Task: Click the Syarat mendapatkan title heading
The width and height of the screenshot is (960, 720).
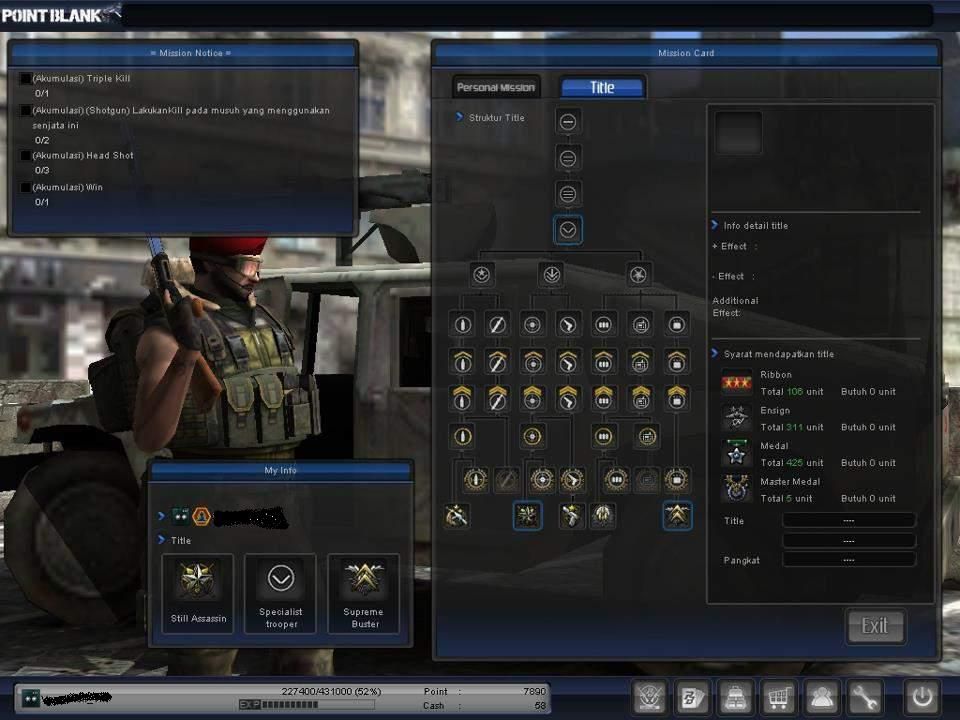Action: tap(773, 354)
